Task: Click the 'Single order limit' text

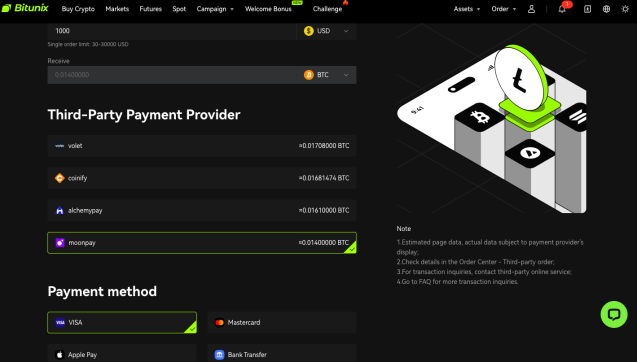Action: click(x=88, y=44)
